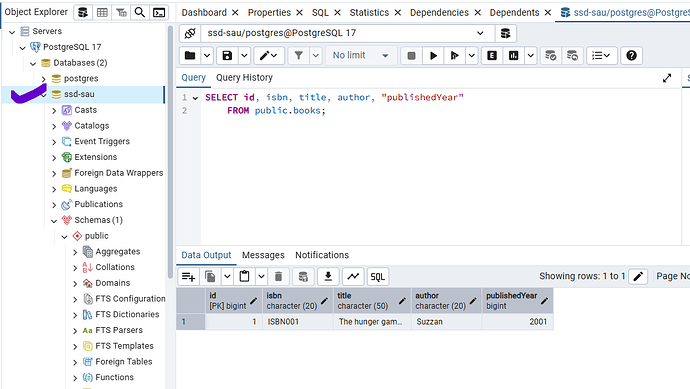
Task: Click the Commit transaction icon
Action: 551,55
